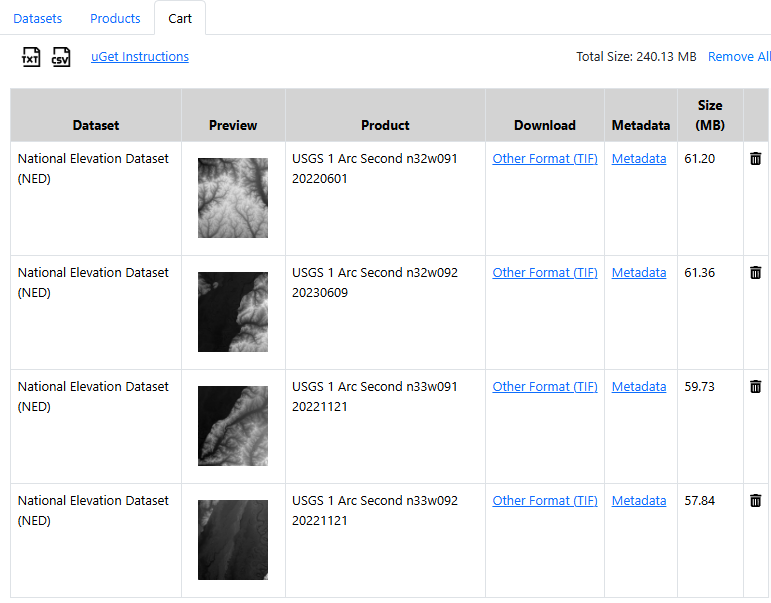Open the Products tab
This screenshot has width=771, height=603.
click(115, 19)
